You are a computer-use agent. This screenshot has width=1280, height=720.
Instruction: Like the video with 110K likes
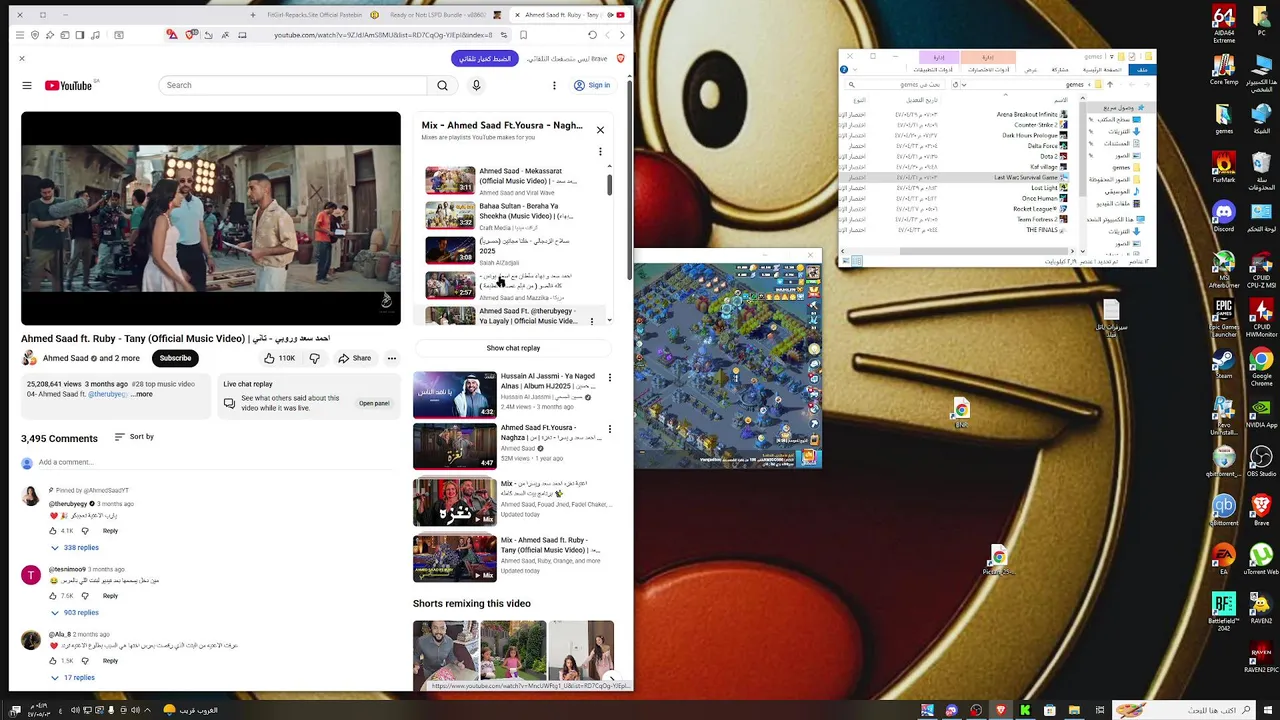pyautogui.click(x=280, y=358)
